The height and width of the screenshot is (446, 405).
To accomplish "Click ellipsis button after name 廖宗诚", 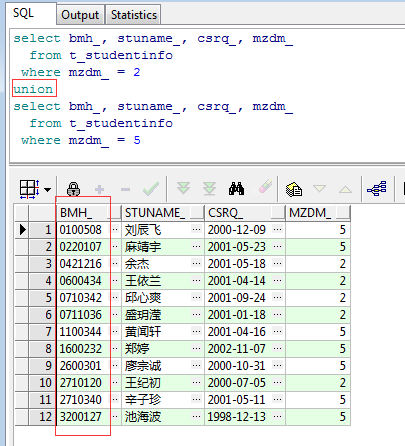I will (x=196, y=365).
